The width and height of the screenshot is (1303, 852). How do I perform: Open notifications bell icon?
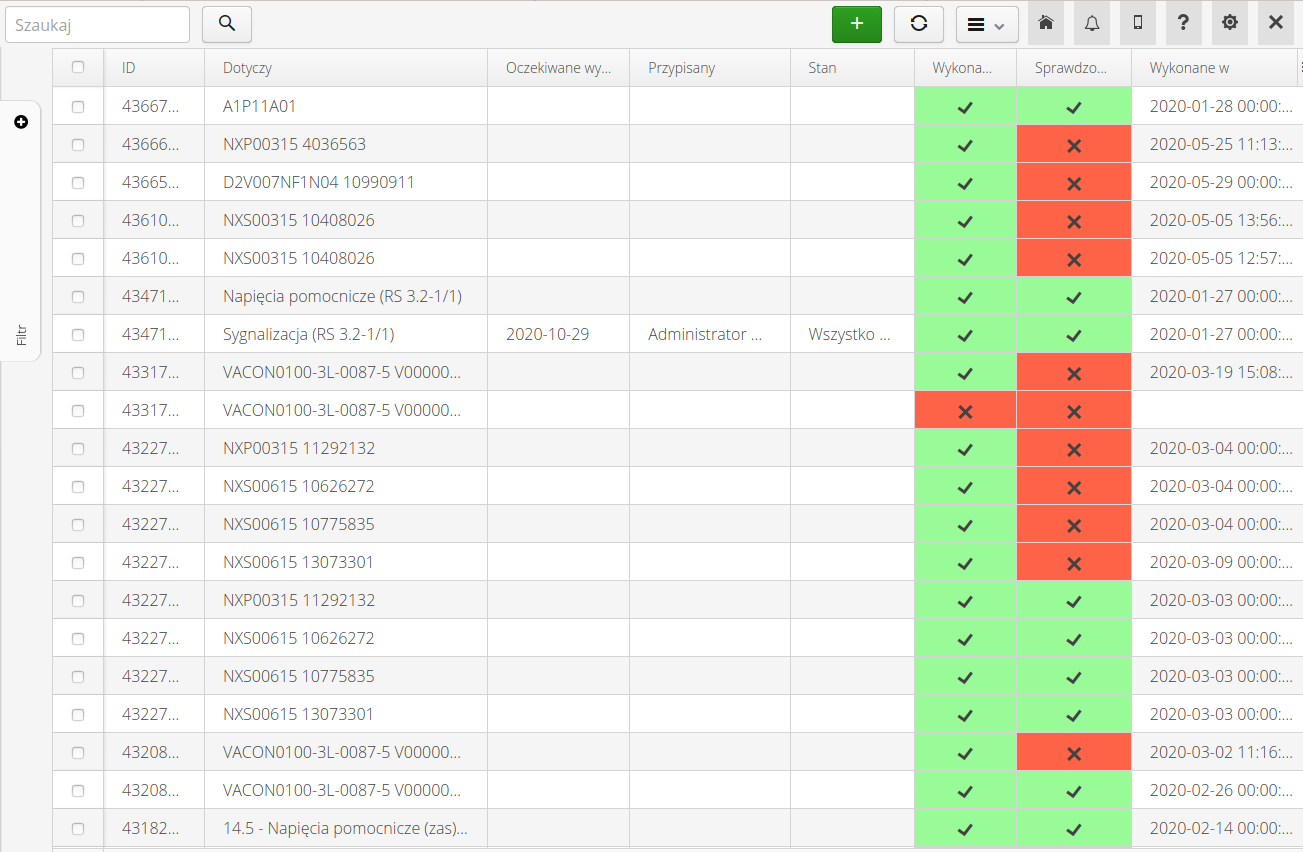(x=1091, y=23)
